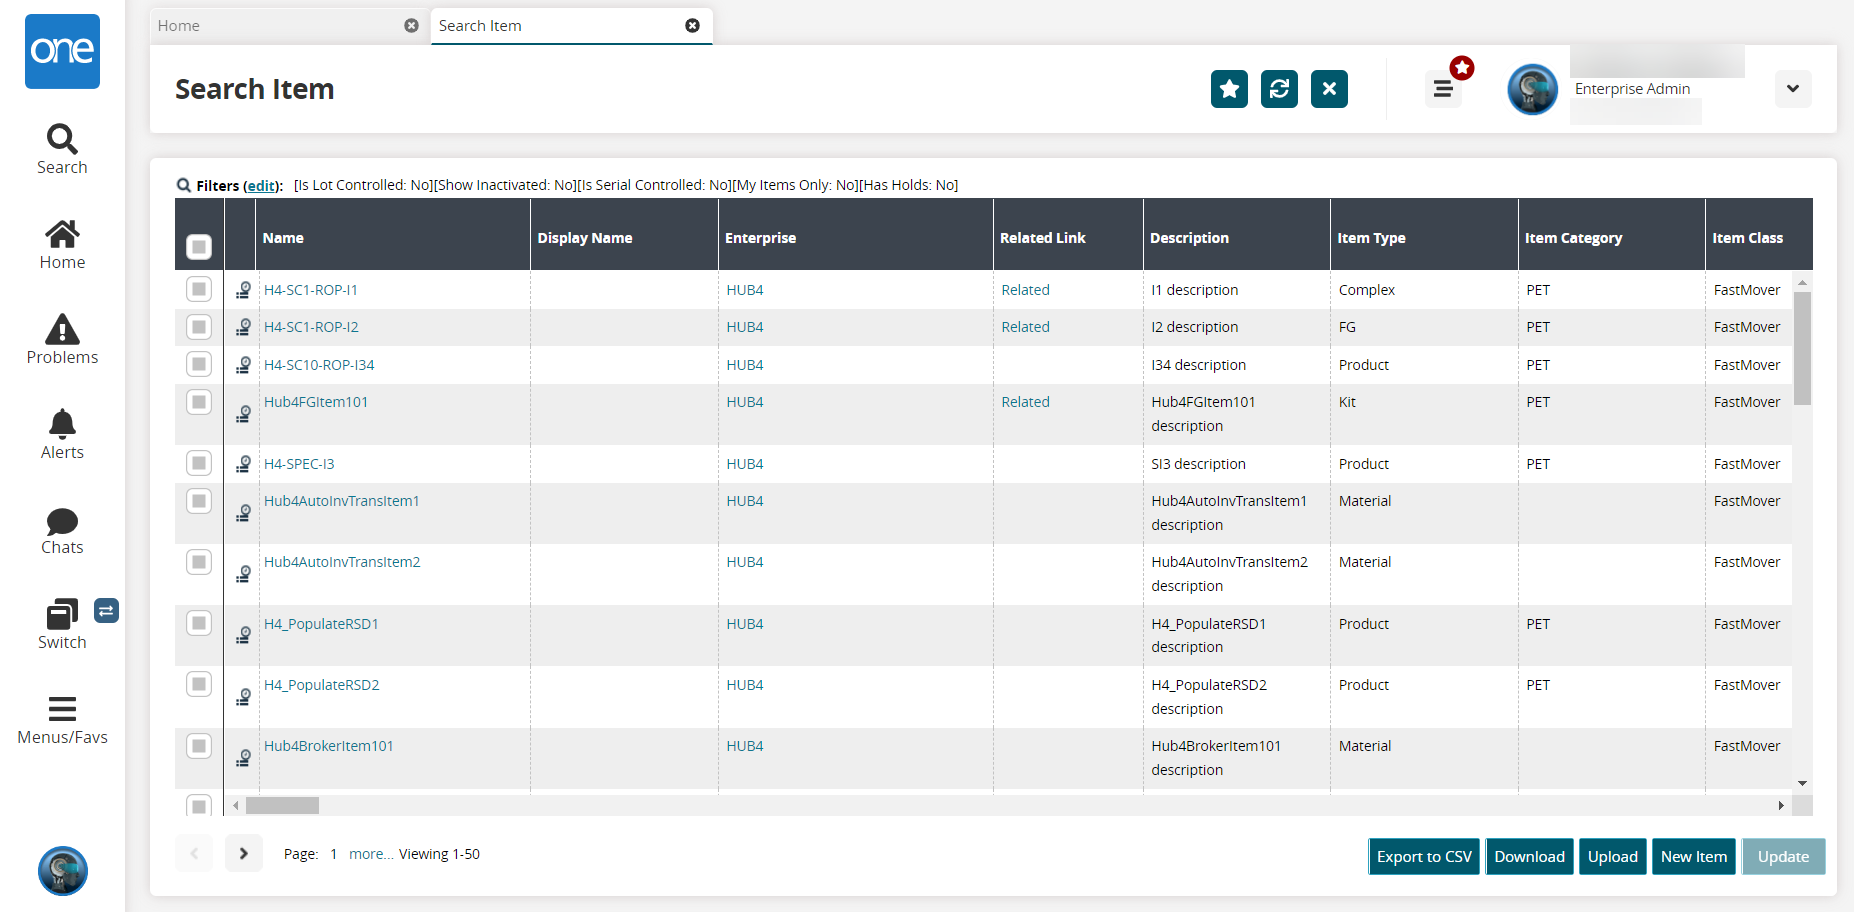Close the Search Item tab
1854x912 pixels.
[x=692, y=26]
